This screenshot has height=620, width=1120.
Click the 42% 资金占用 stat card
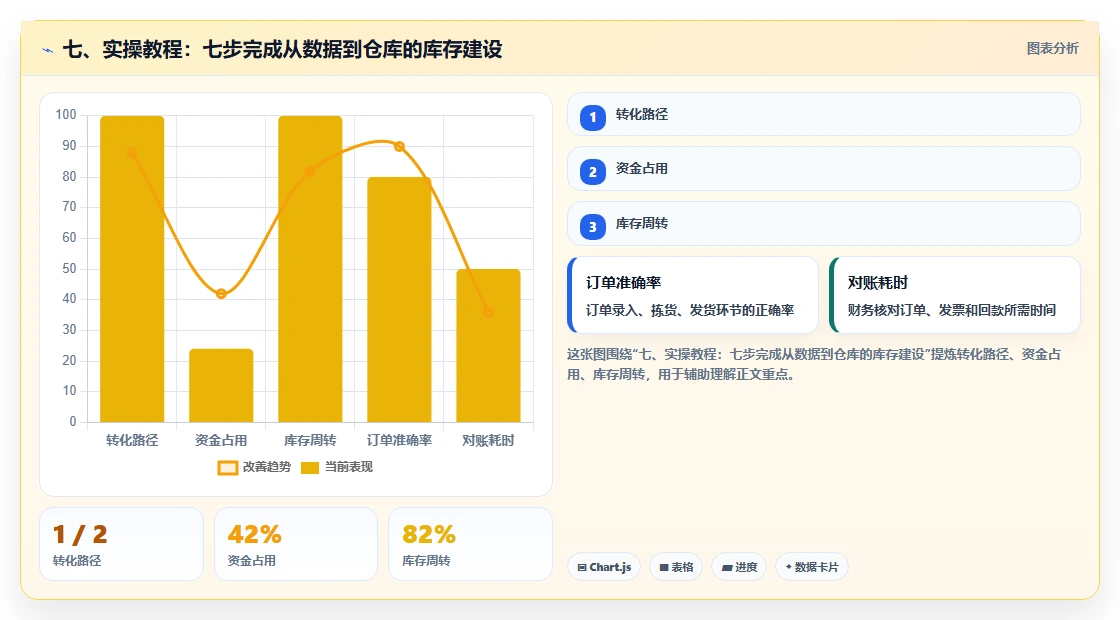click(x=296, y=544)
